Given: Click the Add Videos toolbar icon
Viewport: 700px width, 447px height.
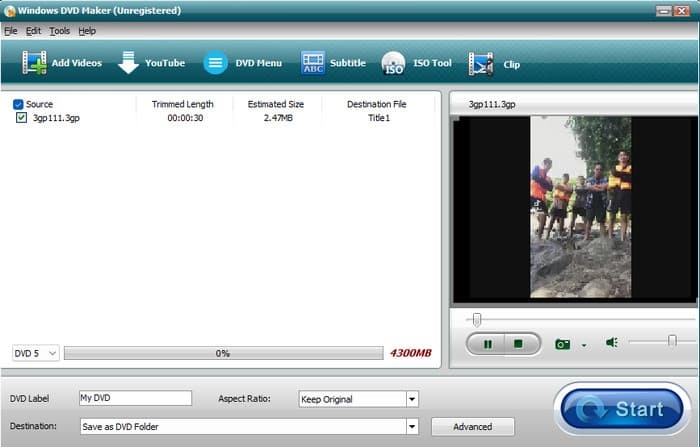Looking at the screenshot, I should 34,63.
